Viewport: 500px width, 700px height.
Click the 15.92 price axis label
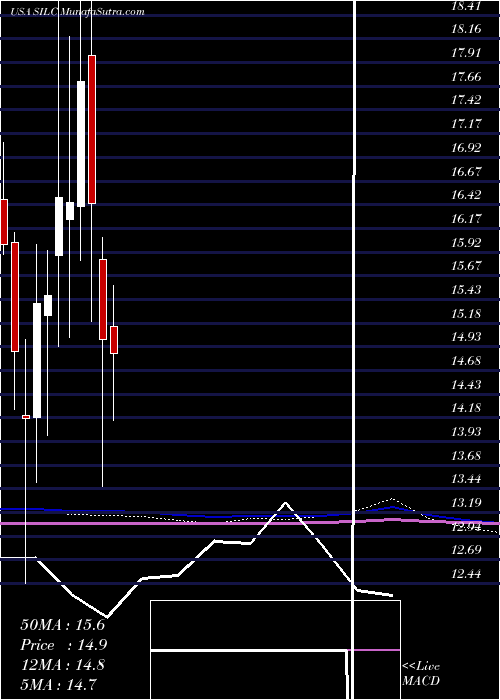click(467, 242)
